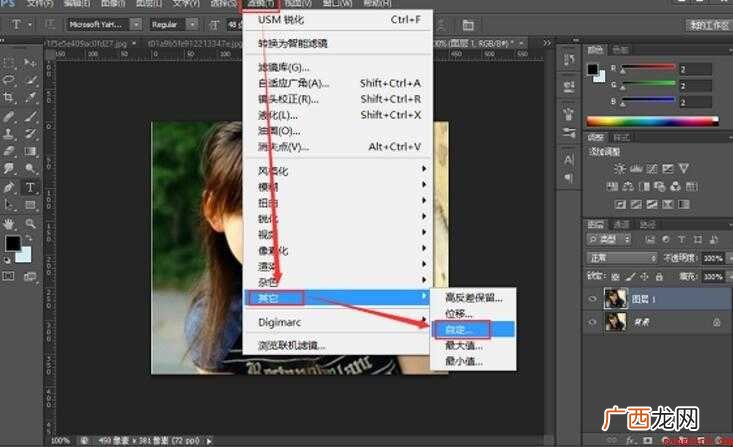Toggle lock position in Layers panel
This screenshot has width=733, height=447.
644,277
